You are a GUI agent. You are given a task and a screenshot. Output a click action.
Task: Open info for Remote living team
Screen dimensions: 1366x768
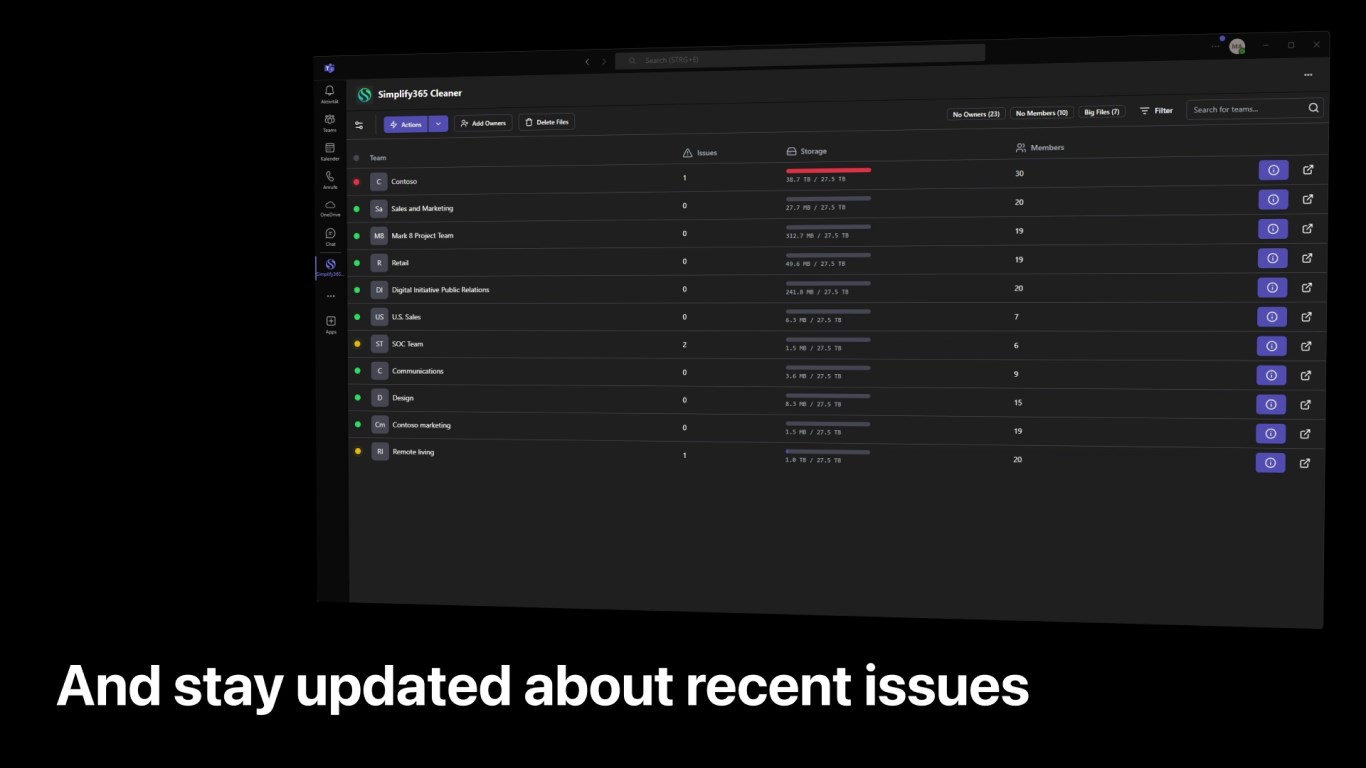1270,463
